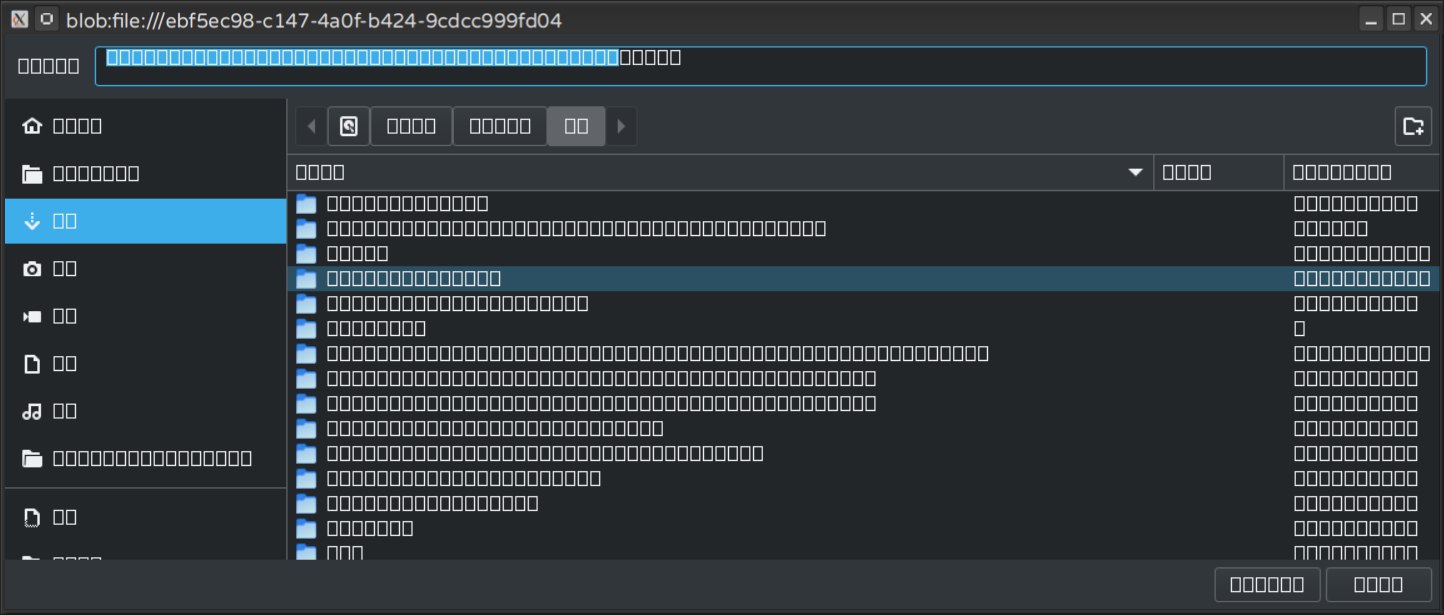
Task: Sort files by the modified date column header
Action: [1360, 173]
